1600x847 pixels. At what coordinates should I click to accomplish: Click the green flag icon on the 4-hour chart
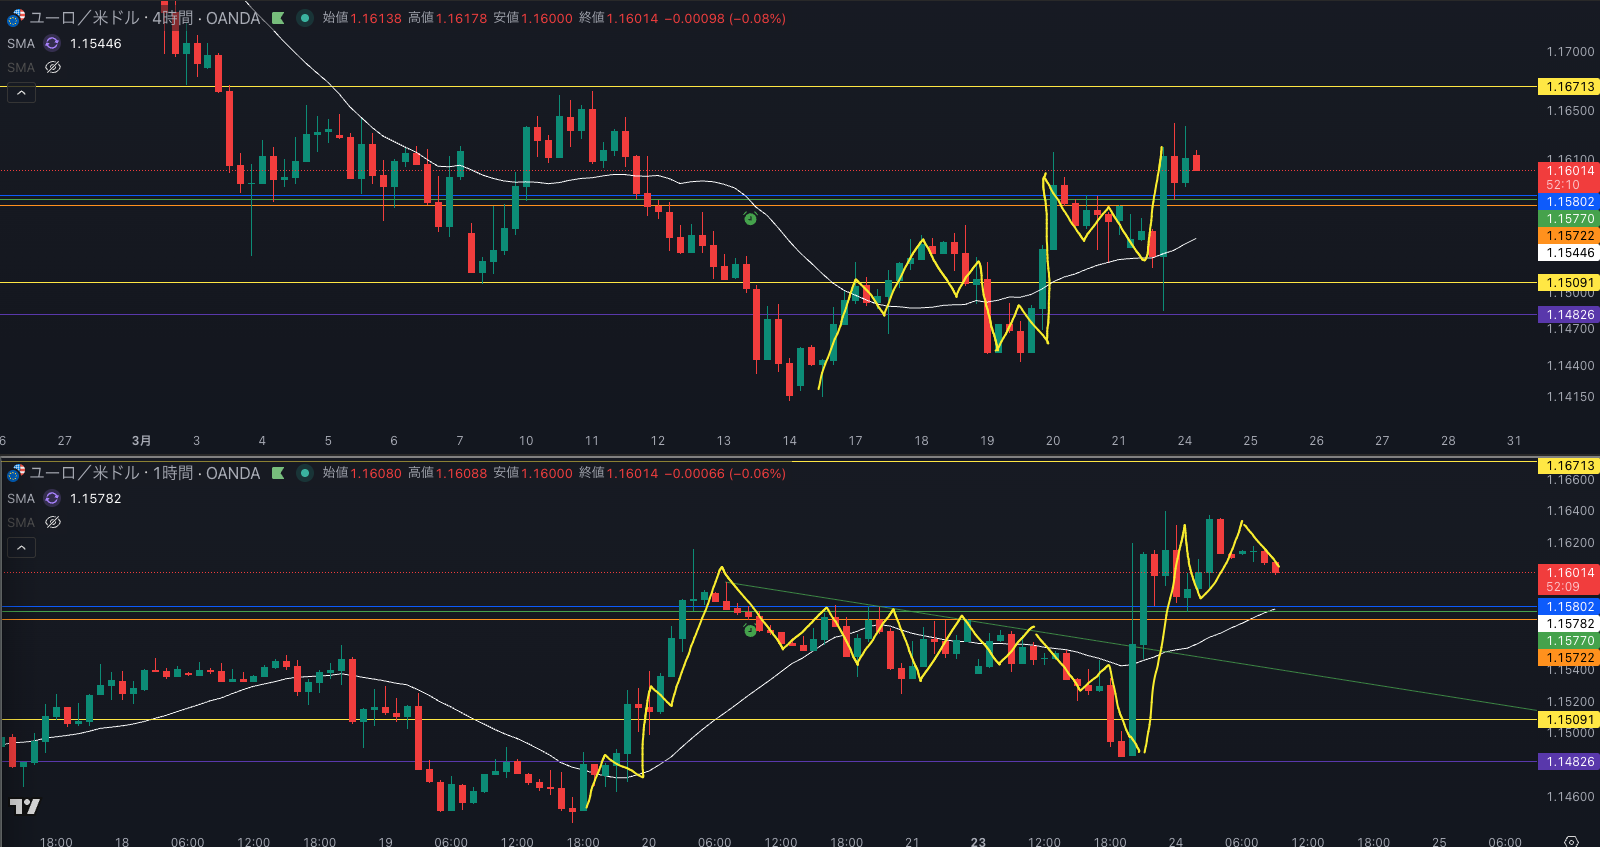click(x=278, y=18)
